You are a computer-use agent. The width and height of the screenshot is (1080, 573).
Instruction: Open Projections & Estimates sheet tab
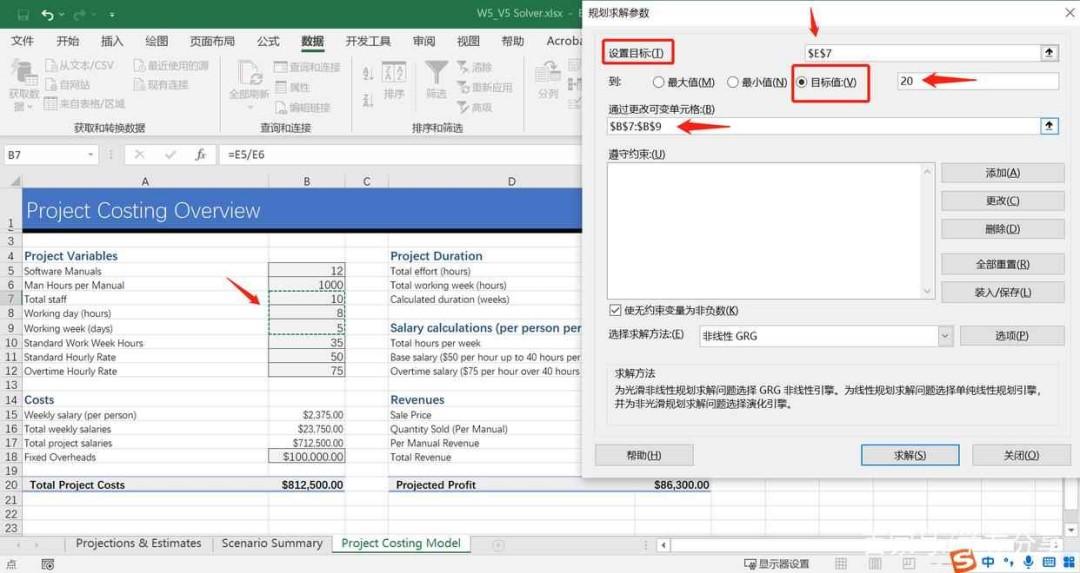[138, 543]
